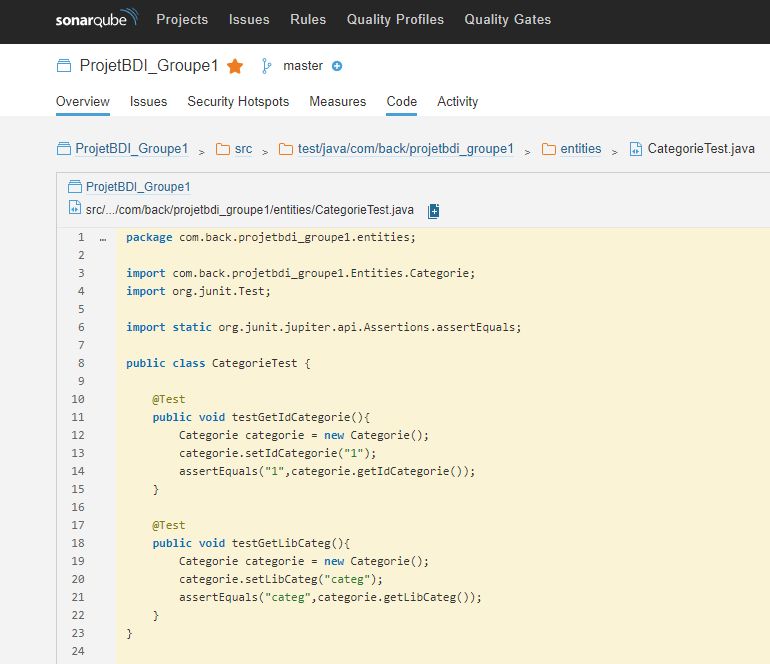This screenshot has height=664, width=770.
Task: Click the test/java folder icon in the breadcrumb
Action: point(286,149)
